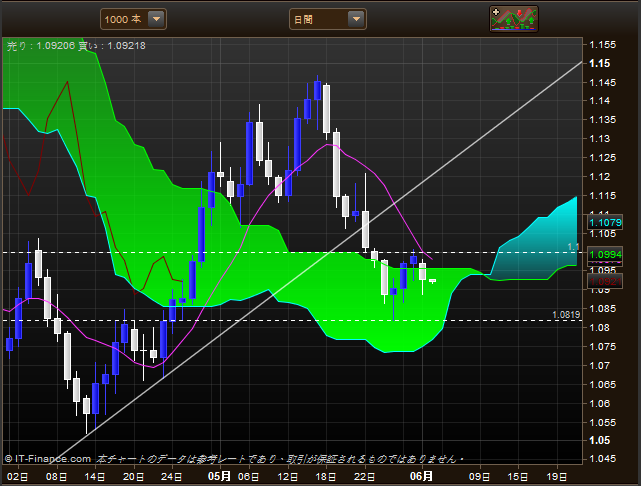The height and width of the screenshot is (486, 641).
Task: Open the 1000本 bar count dropdown
Action: (x=133, y=19)
